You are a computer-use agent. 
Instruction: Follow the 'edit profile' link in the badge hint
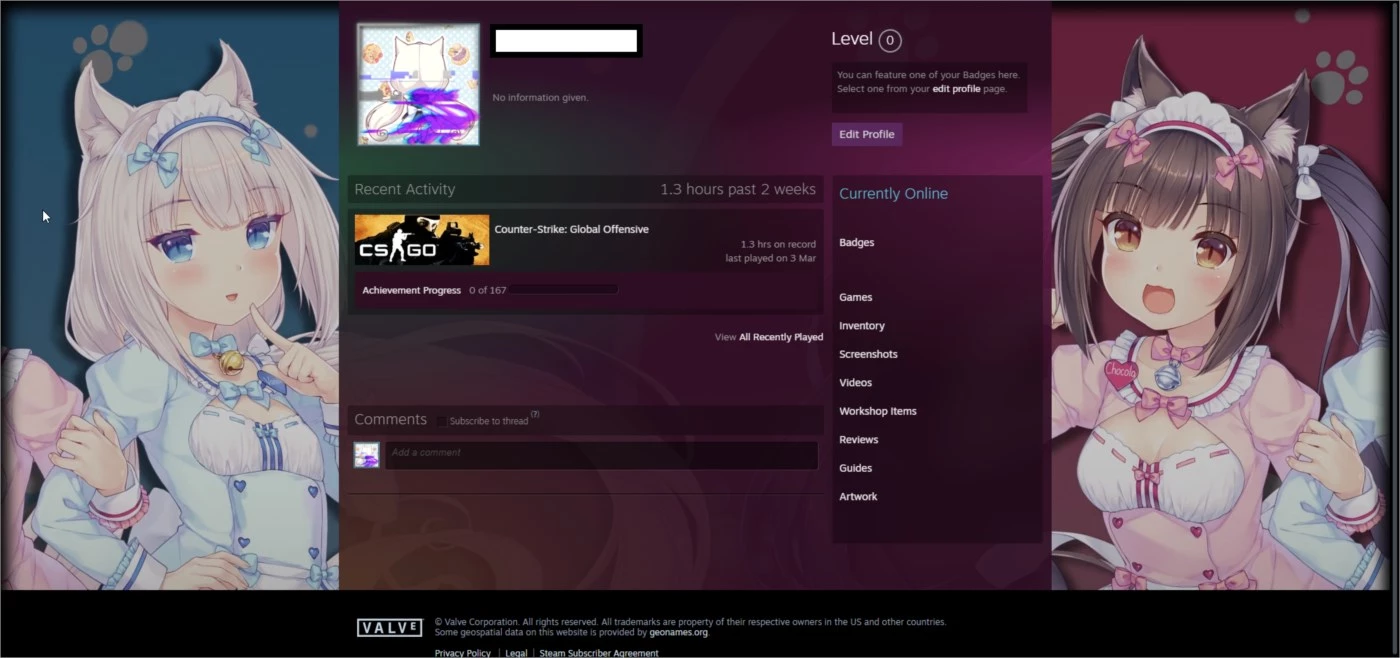click(x=957, y=89)
